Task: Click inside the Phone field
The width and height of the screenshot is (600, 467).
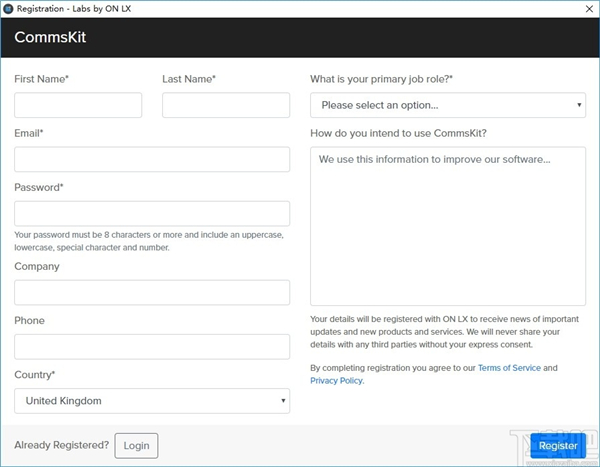Action: coord(152,346)
